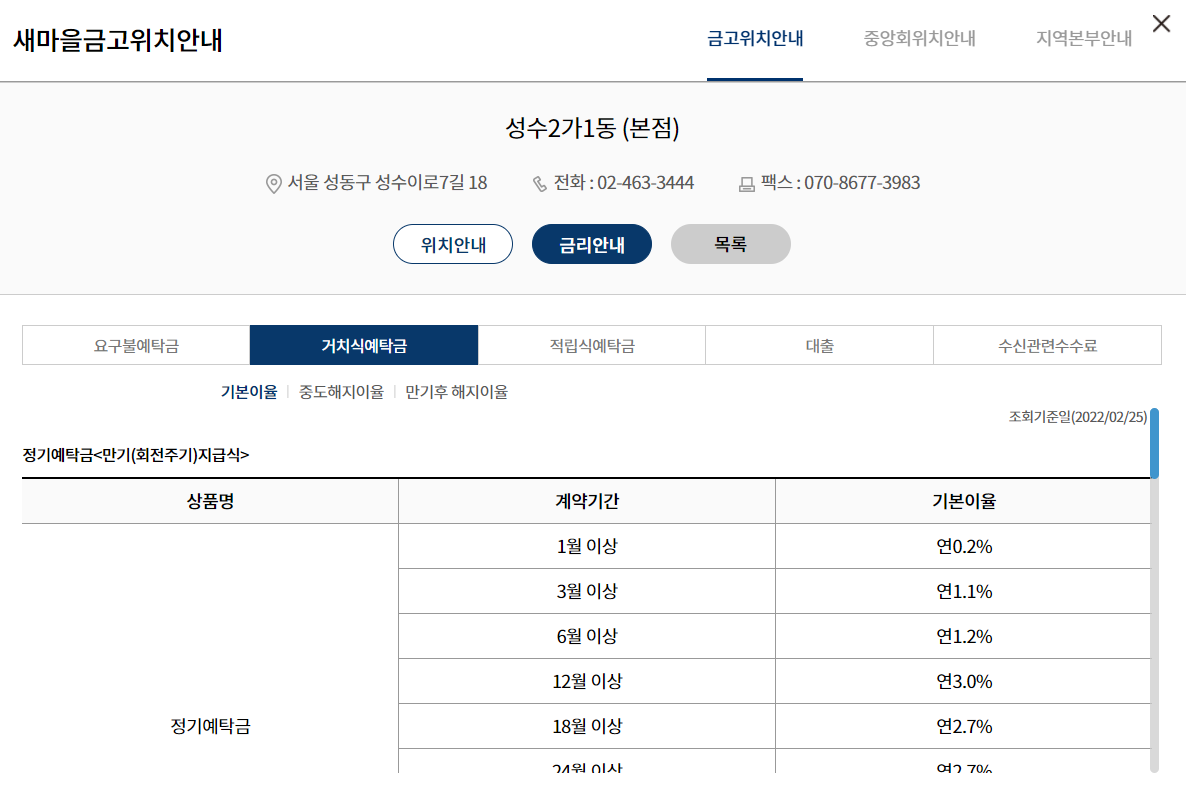This screenshot has height=792, width=1186.
Task: Click the fax icon next to 팩스
Action: (x=747, y=184)
